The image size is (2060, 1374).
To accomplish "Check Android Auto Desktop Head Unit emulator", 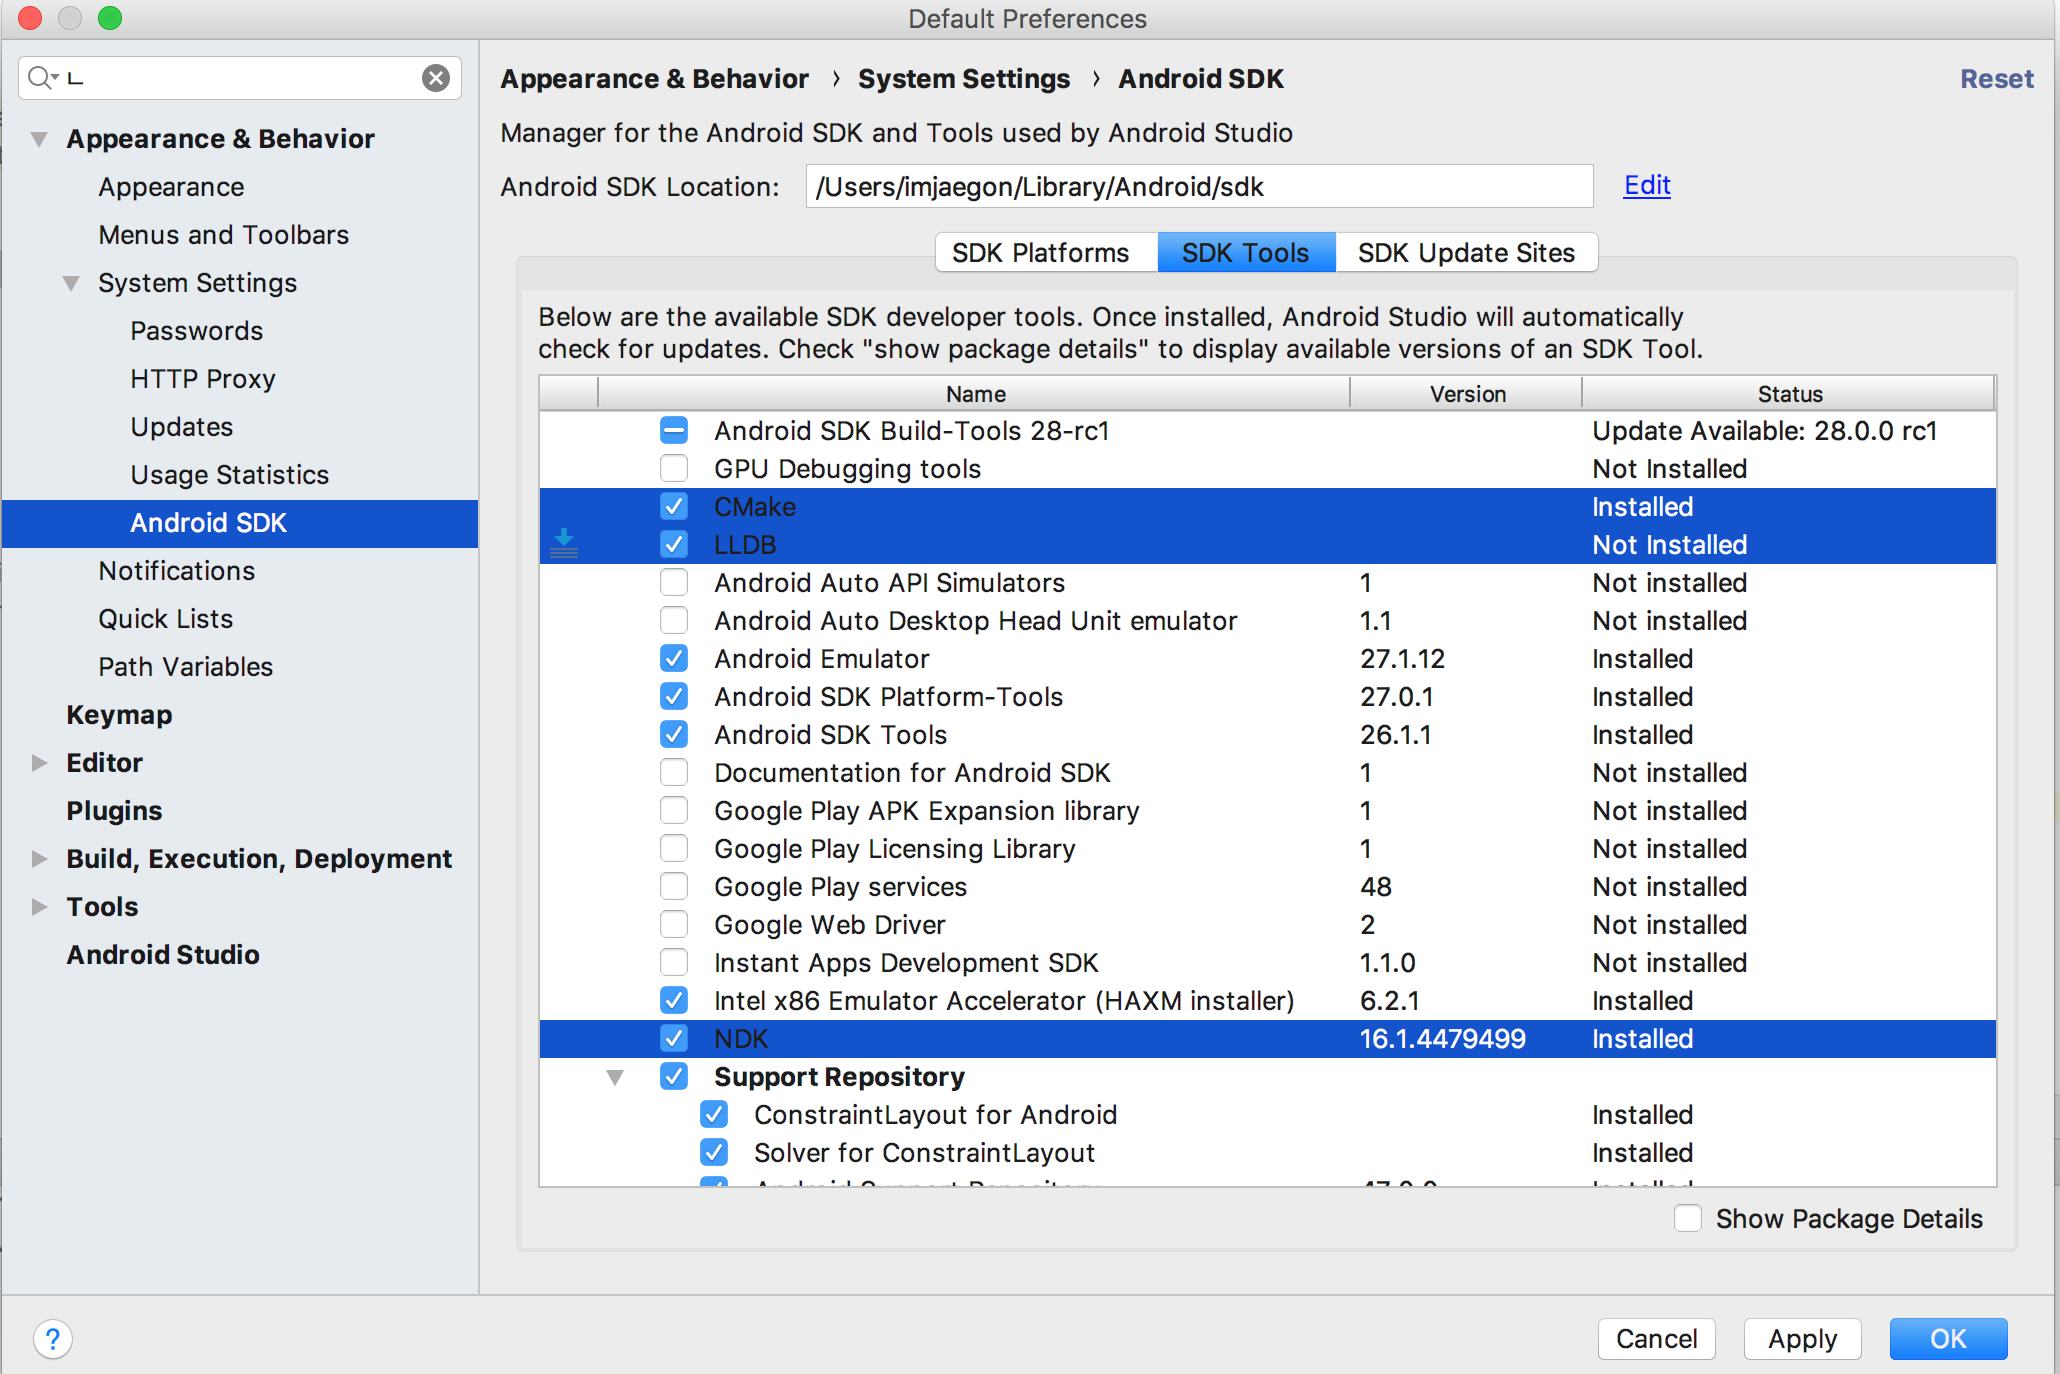I will point(674,620).
